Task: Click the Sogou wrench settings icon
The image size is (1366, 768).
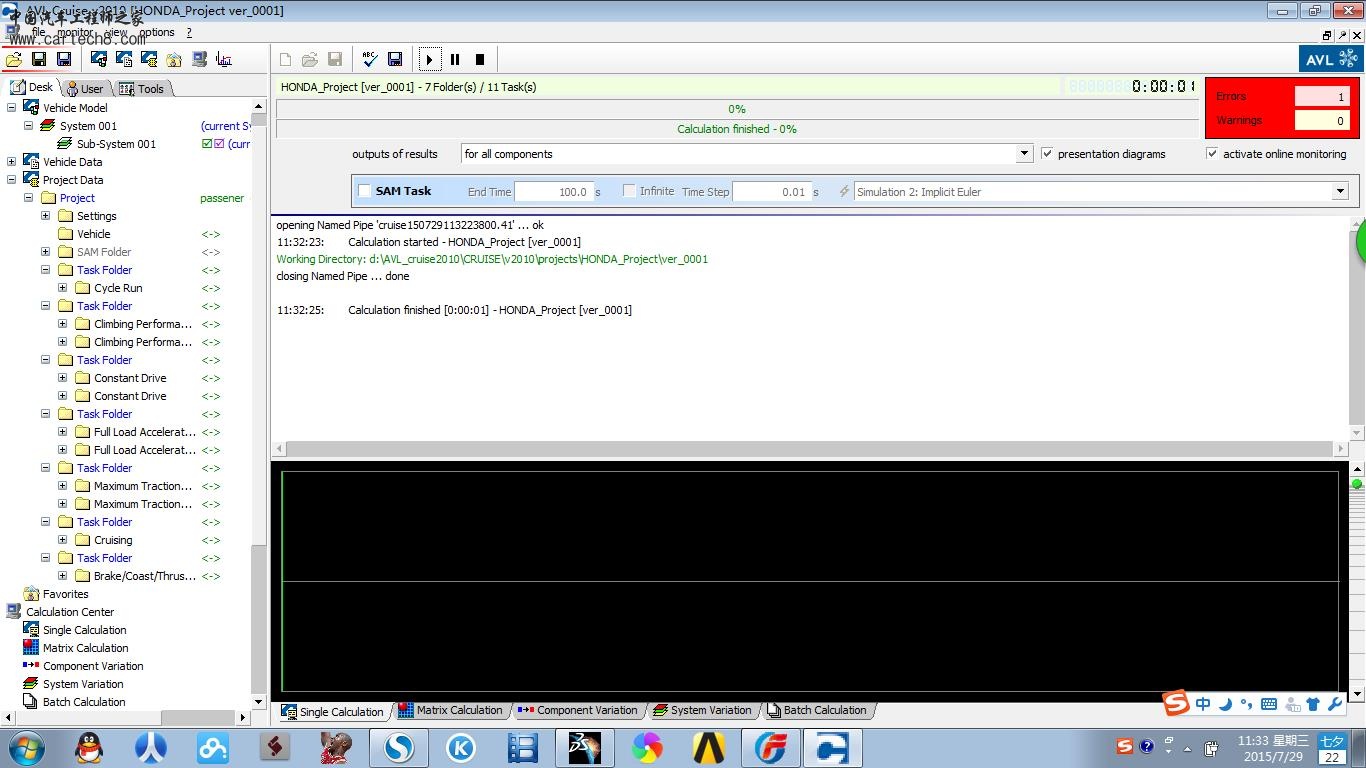Action: [x=1335, y=704]
